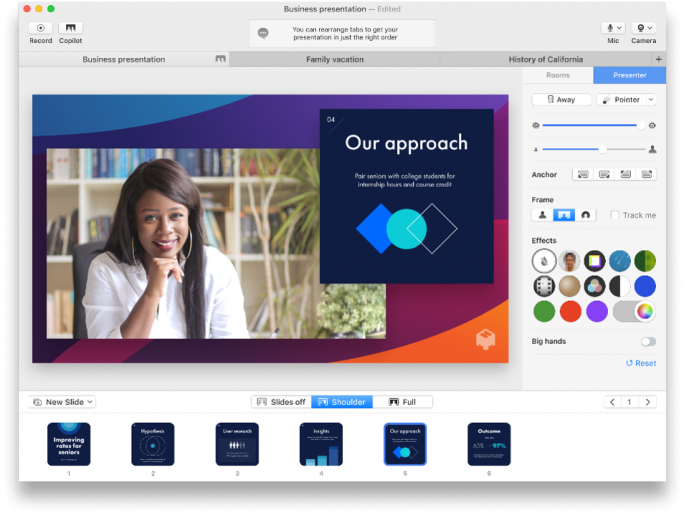
Task: Enable the Track me checkbox
Action: [615, 215]
